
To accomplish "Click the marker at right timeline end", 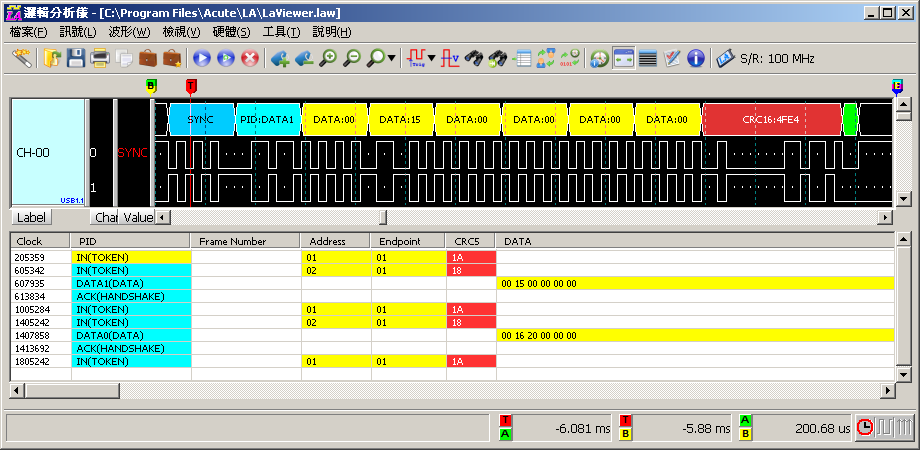I will click(897, 87).
